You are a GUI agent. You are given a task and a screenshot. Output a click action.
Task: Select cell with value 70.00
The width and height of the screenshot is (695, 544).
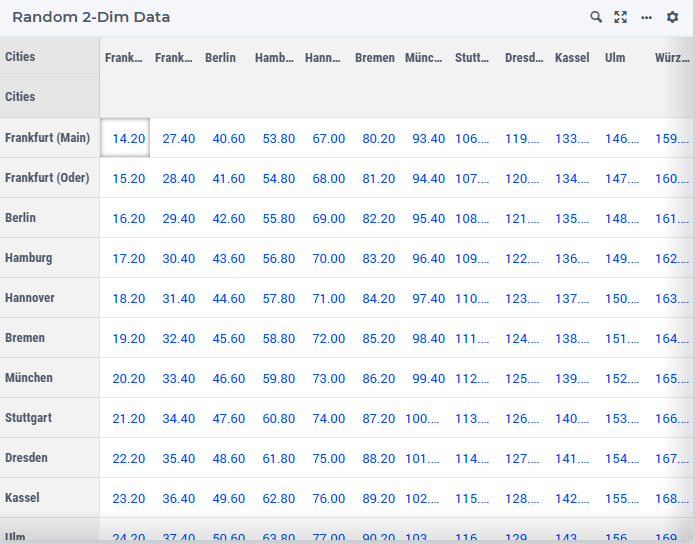pyautogui.click(x=325, y=258)
